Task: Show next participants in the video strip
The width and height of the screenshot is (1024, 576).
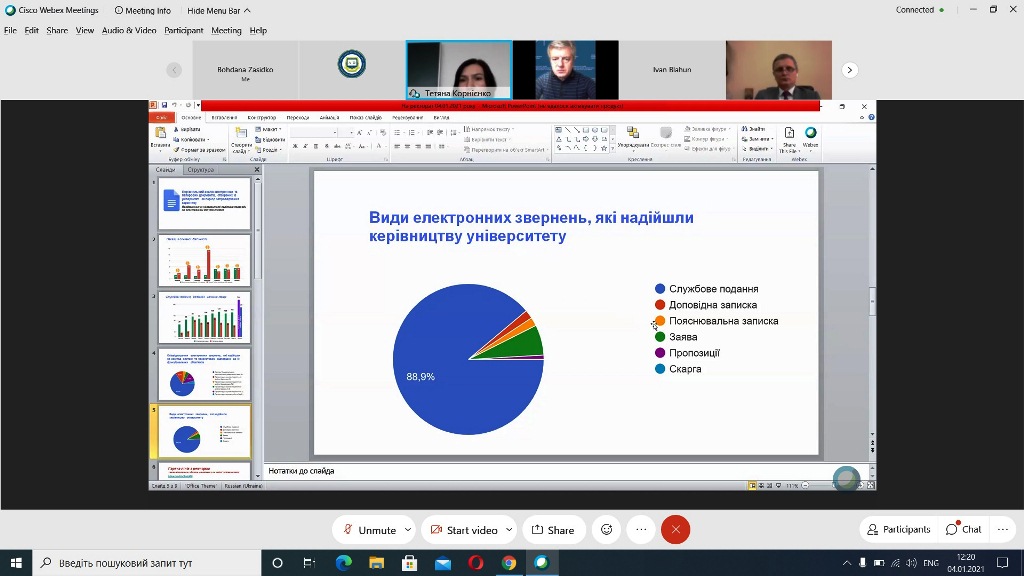Action: [x=850, y=70]
